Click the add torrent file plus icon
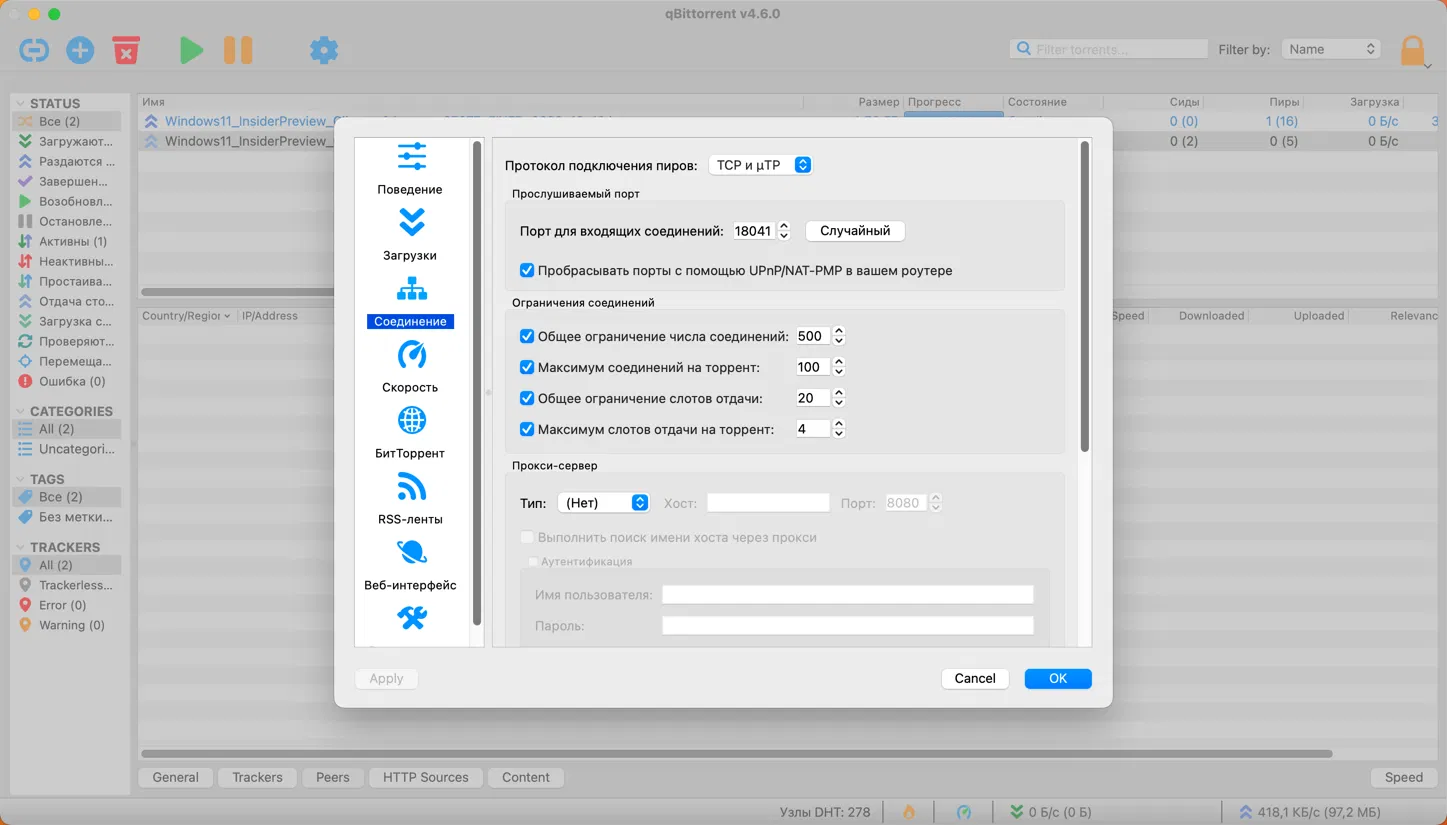 coord(80,50)
